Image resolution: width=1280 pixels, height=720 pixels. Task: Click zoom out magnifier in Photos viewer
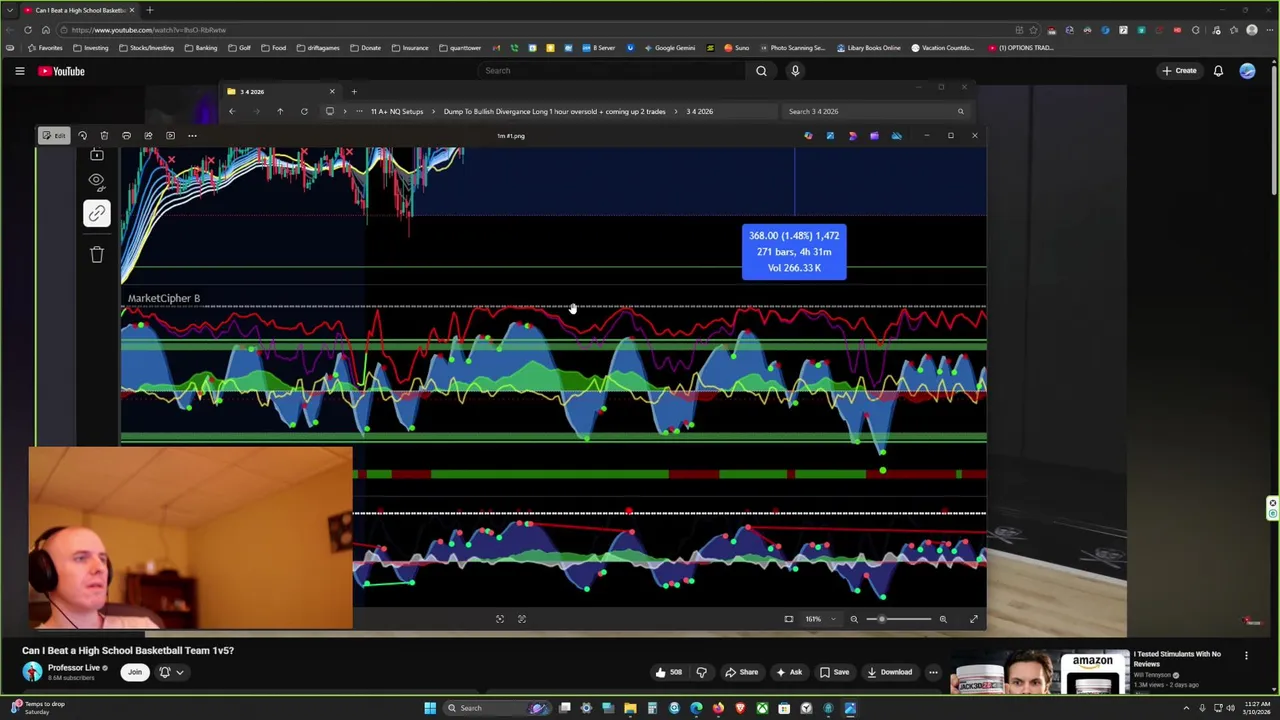coord(854,619)
